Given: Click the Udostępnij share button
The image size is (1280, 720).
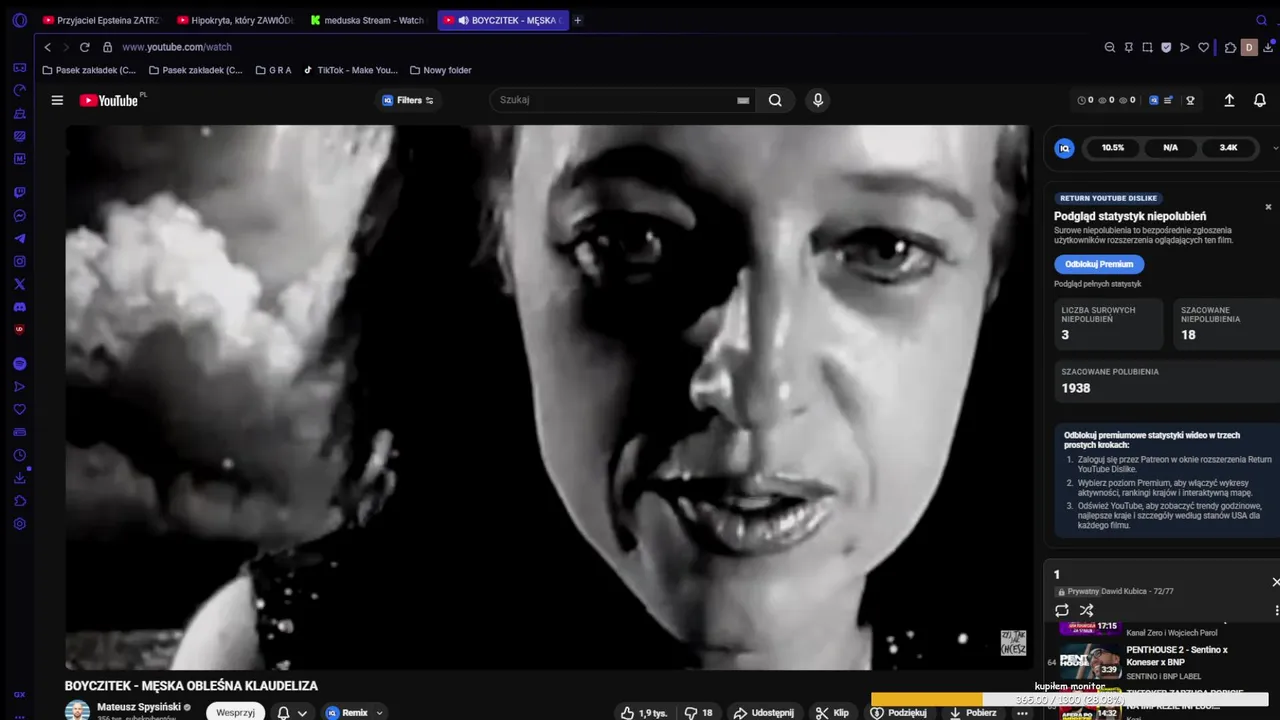Looking at the screenshot, I should (x=764, y=713).
